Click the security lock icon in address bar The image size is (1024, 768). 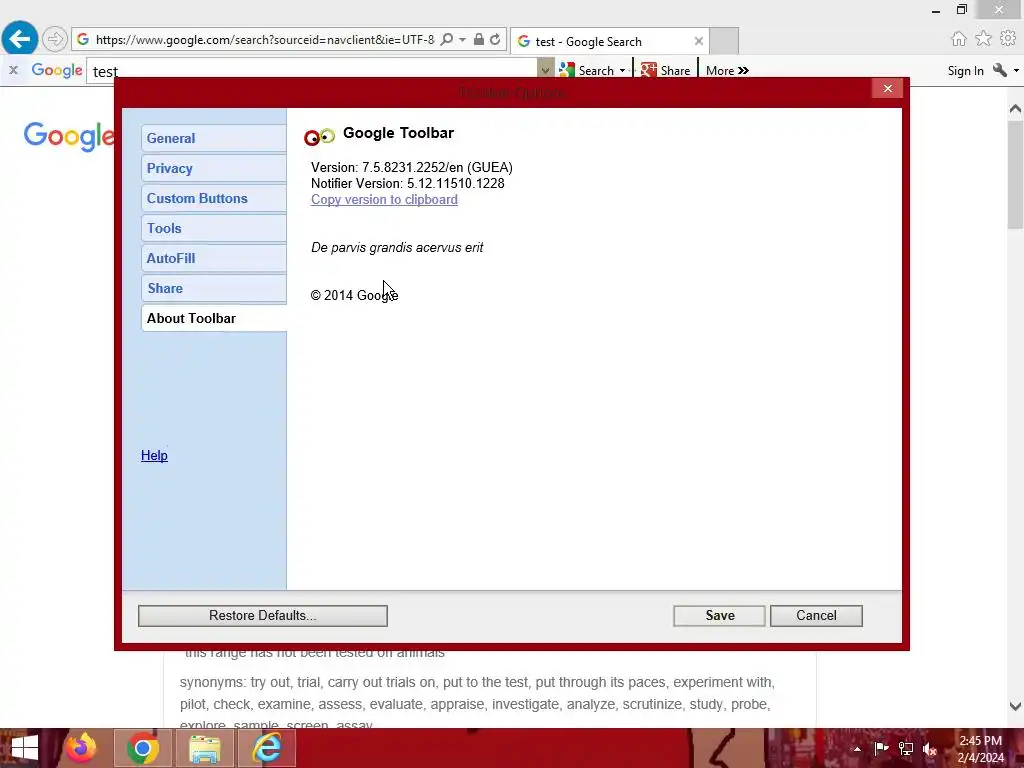pos(479,40)
